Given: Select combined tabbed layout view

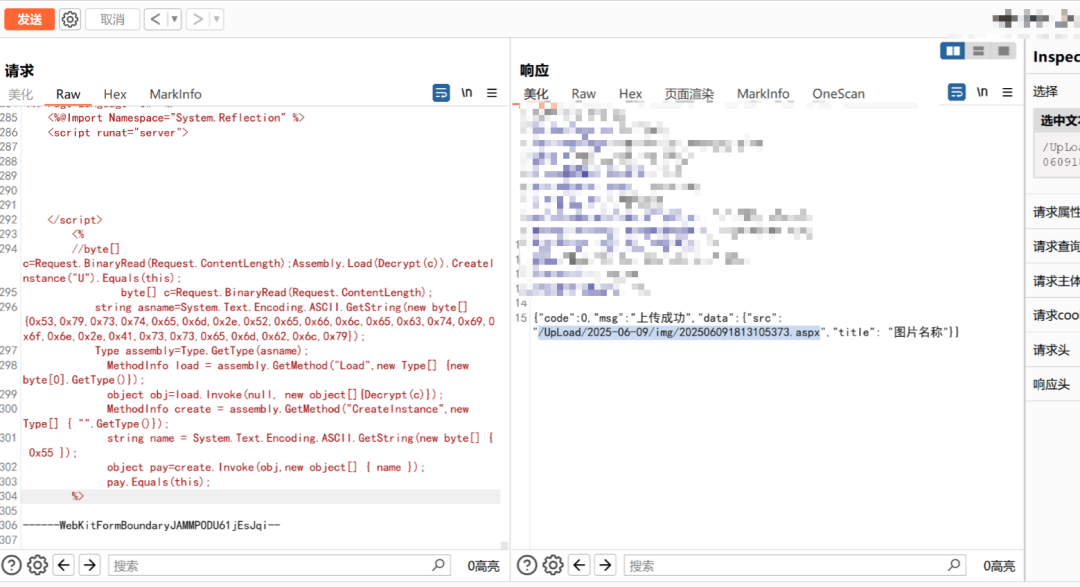Looking at the screenshot, I should (x=1004, y=51).
